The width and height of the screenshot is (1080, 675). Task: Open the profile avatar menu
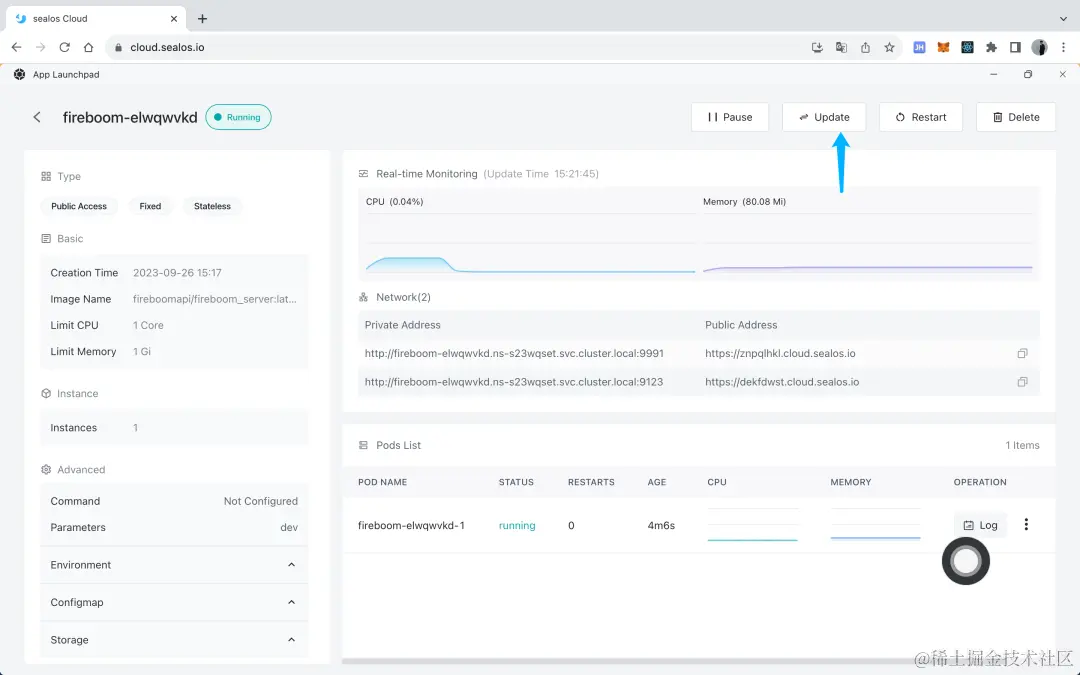click(x=1039, y=48)
